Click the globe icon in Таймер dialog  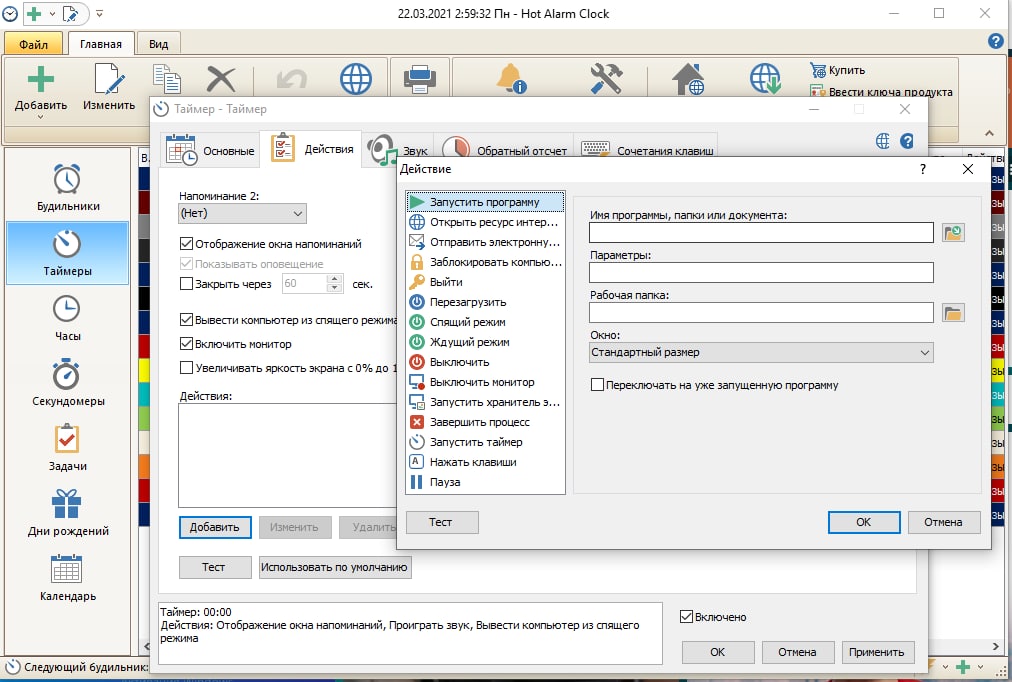(883, 141)
